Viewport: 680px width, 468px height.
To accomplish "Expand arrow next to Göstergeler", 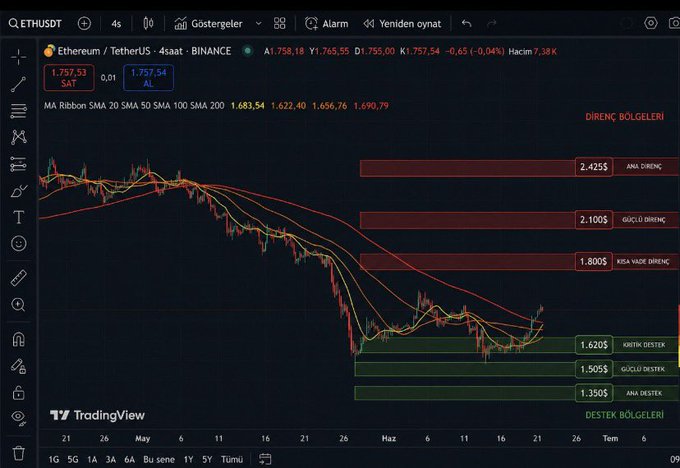I will tap(258, 23).
